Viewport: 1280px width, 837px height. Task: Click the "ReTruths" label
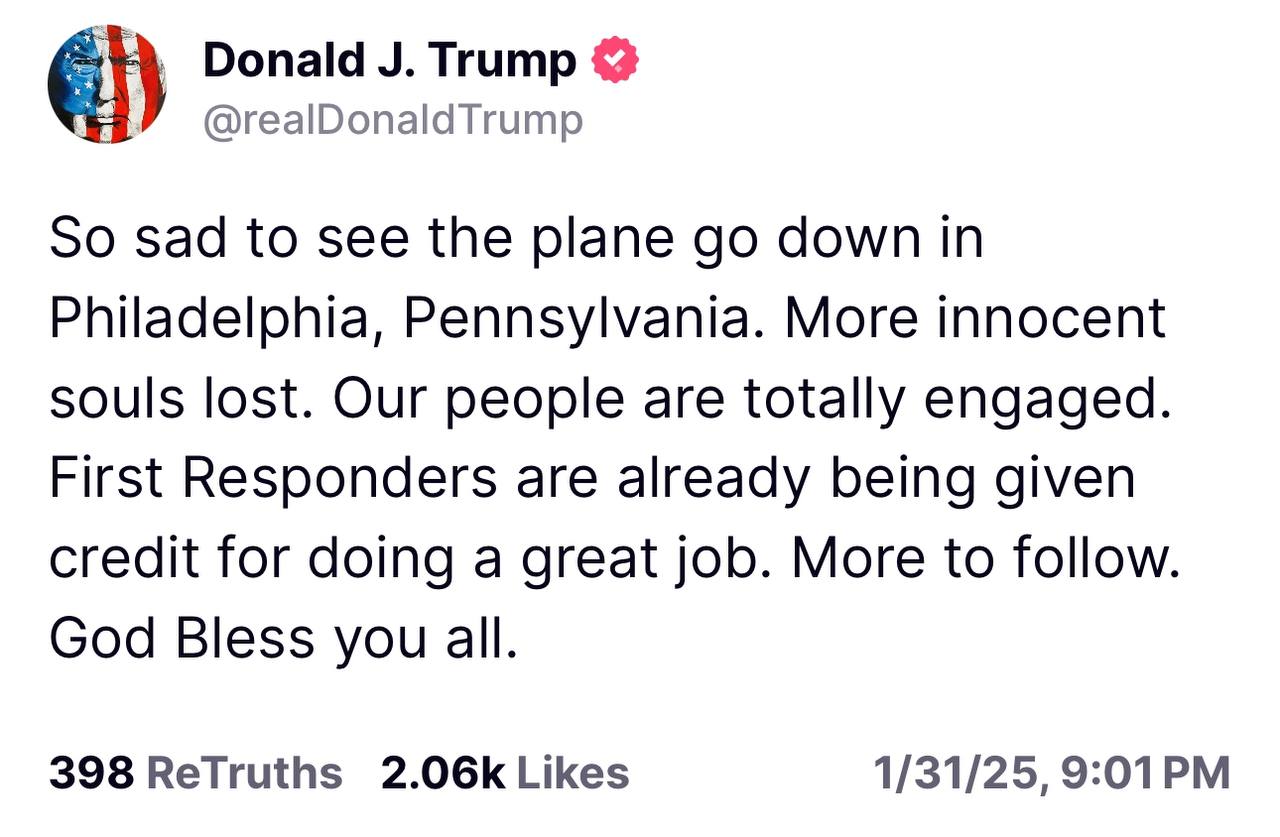244,773
